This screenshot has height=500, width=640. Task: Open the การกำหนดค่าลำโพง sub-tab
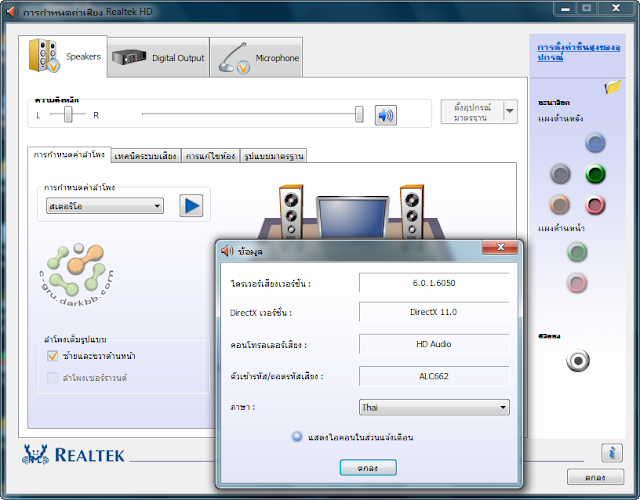pyautogui.click(x=69, y=155)
